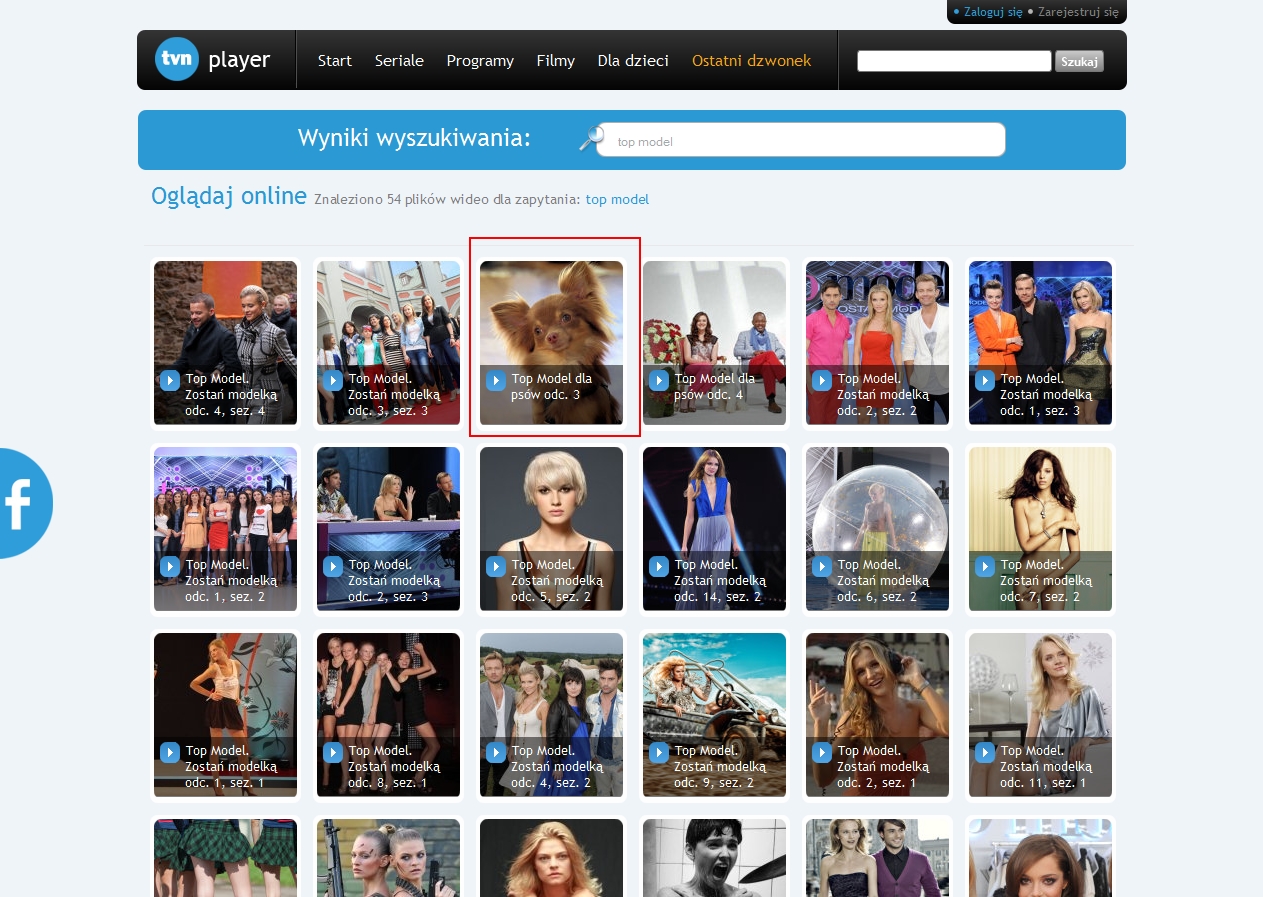Click the Facebook side widget icon
This screenshot has height=897, width=1263.
25,503
